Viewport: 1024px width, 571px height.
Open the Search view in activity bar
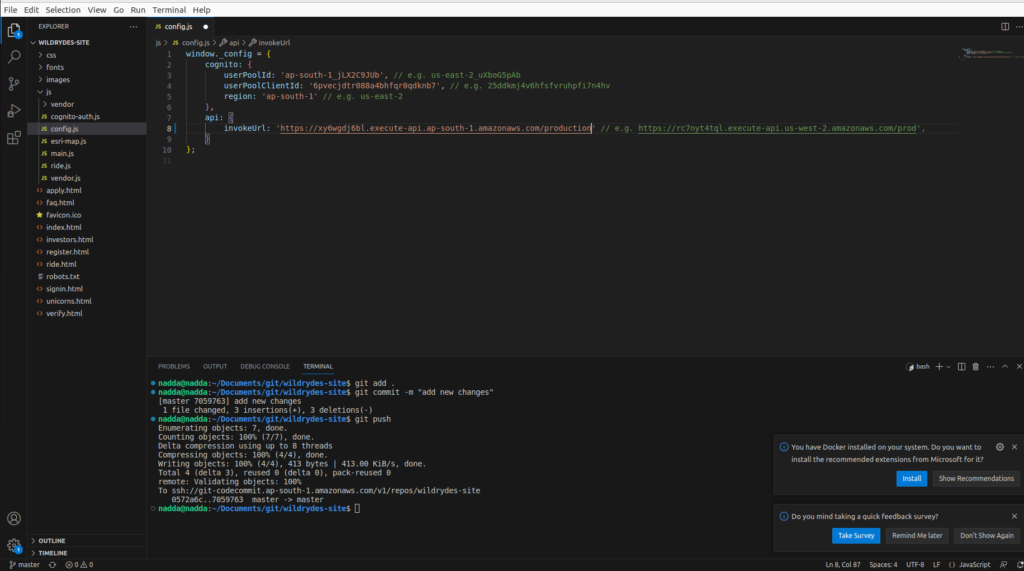coord(14,57)
